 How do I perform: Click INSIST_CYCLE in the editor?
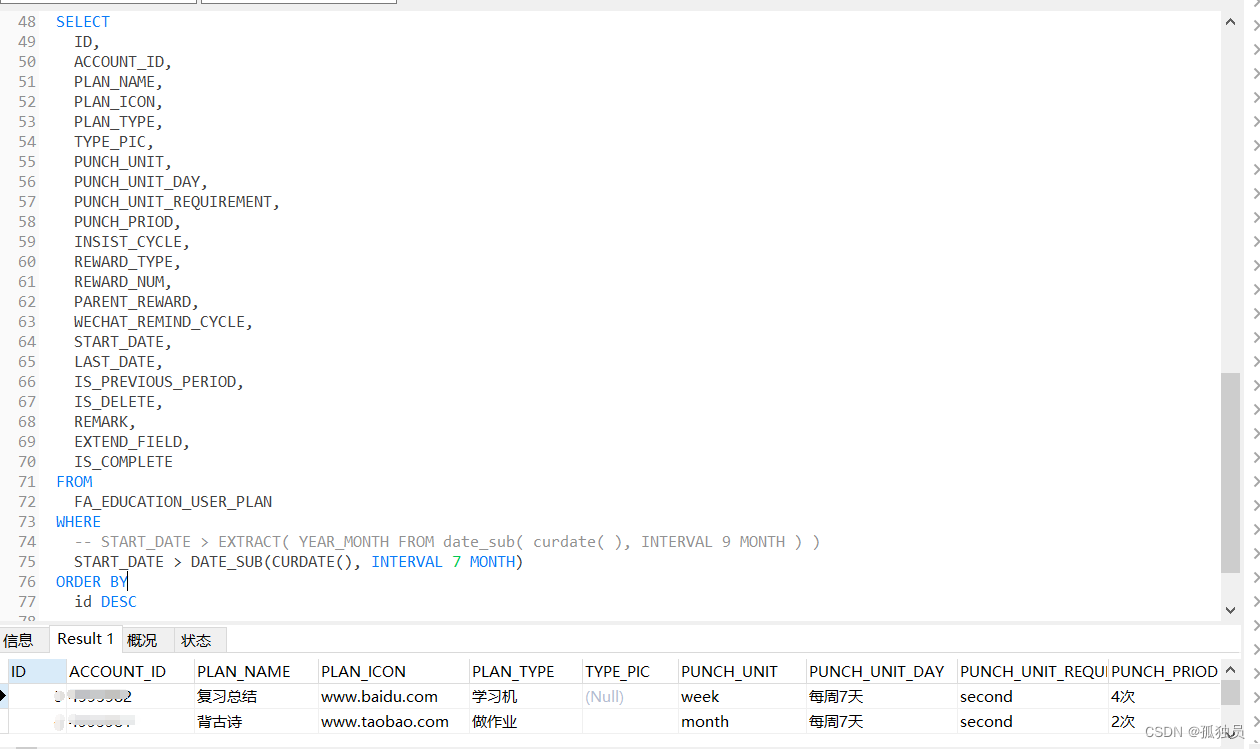pos(128,241)
